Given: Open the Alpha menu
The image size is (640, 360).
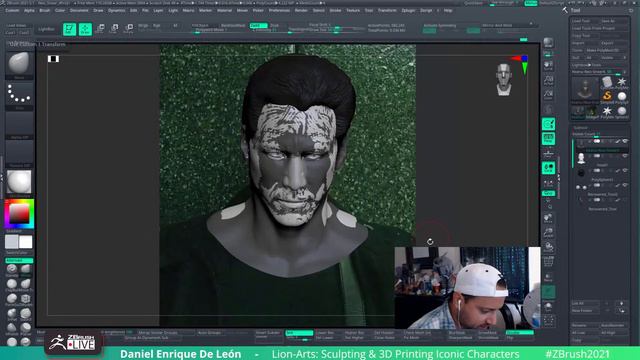Looking at the screenshot, I should [29, 10].
